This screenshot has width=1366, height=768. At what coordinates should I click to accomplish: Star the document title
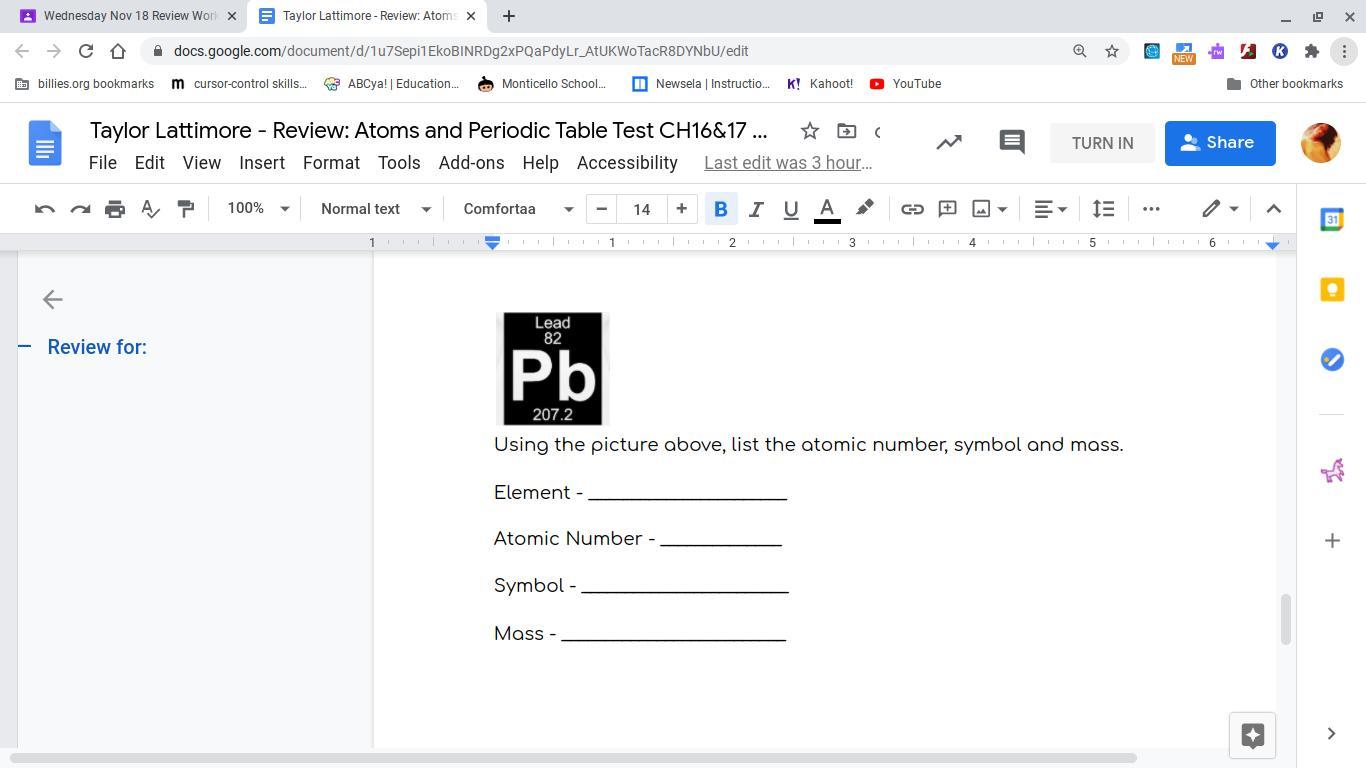point(810,131)
